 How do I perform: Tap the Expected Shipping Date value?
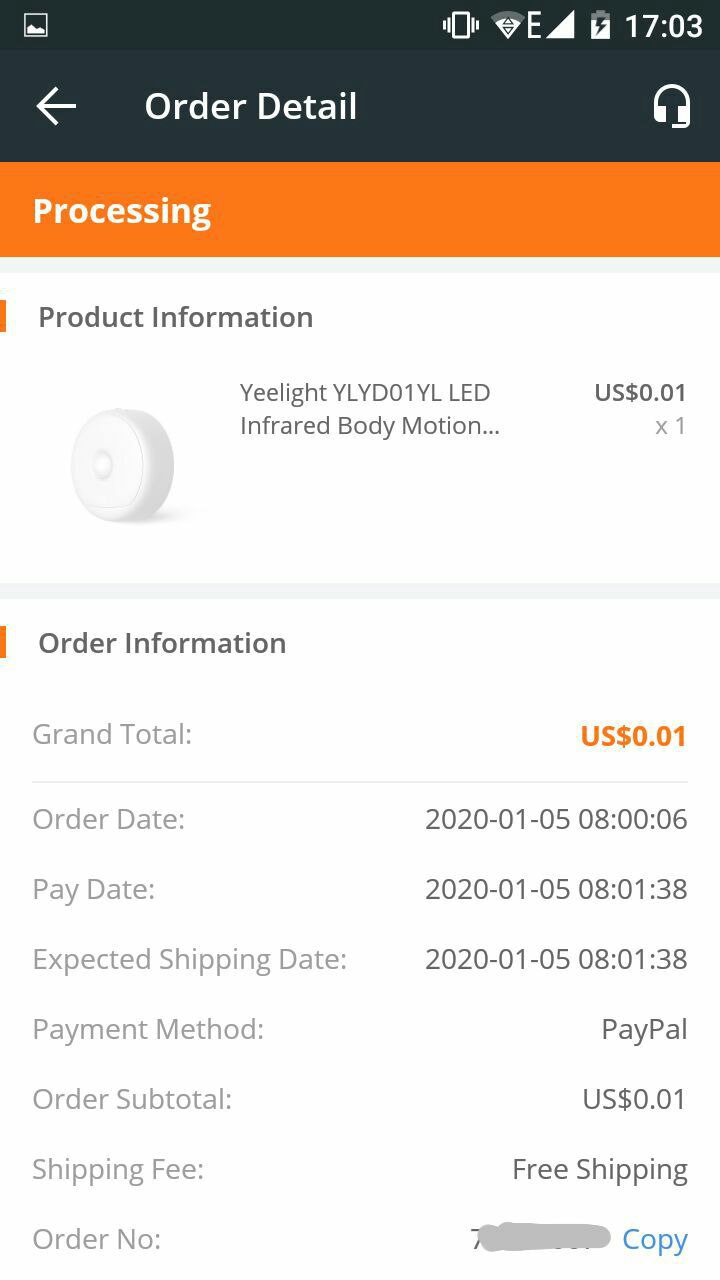(556, 959)
